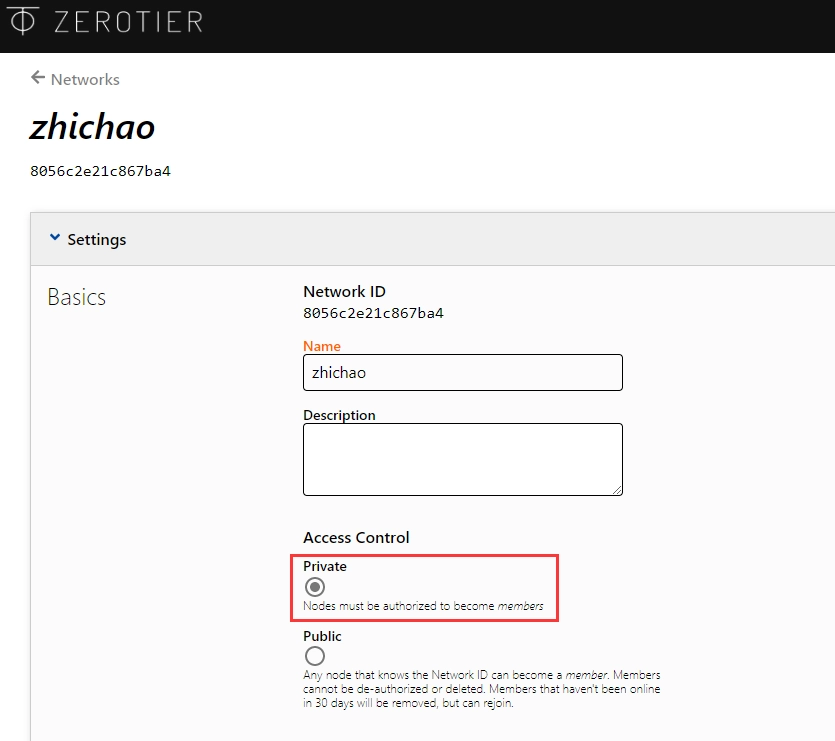The width and height of the screenshot is (835, 741).
Task: Click the Description field label
Action: point(339,415)
